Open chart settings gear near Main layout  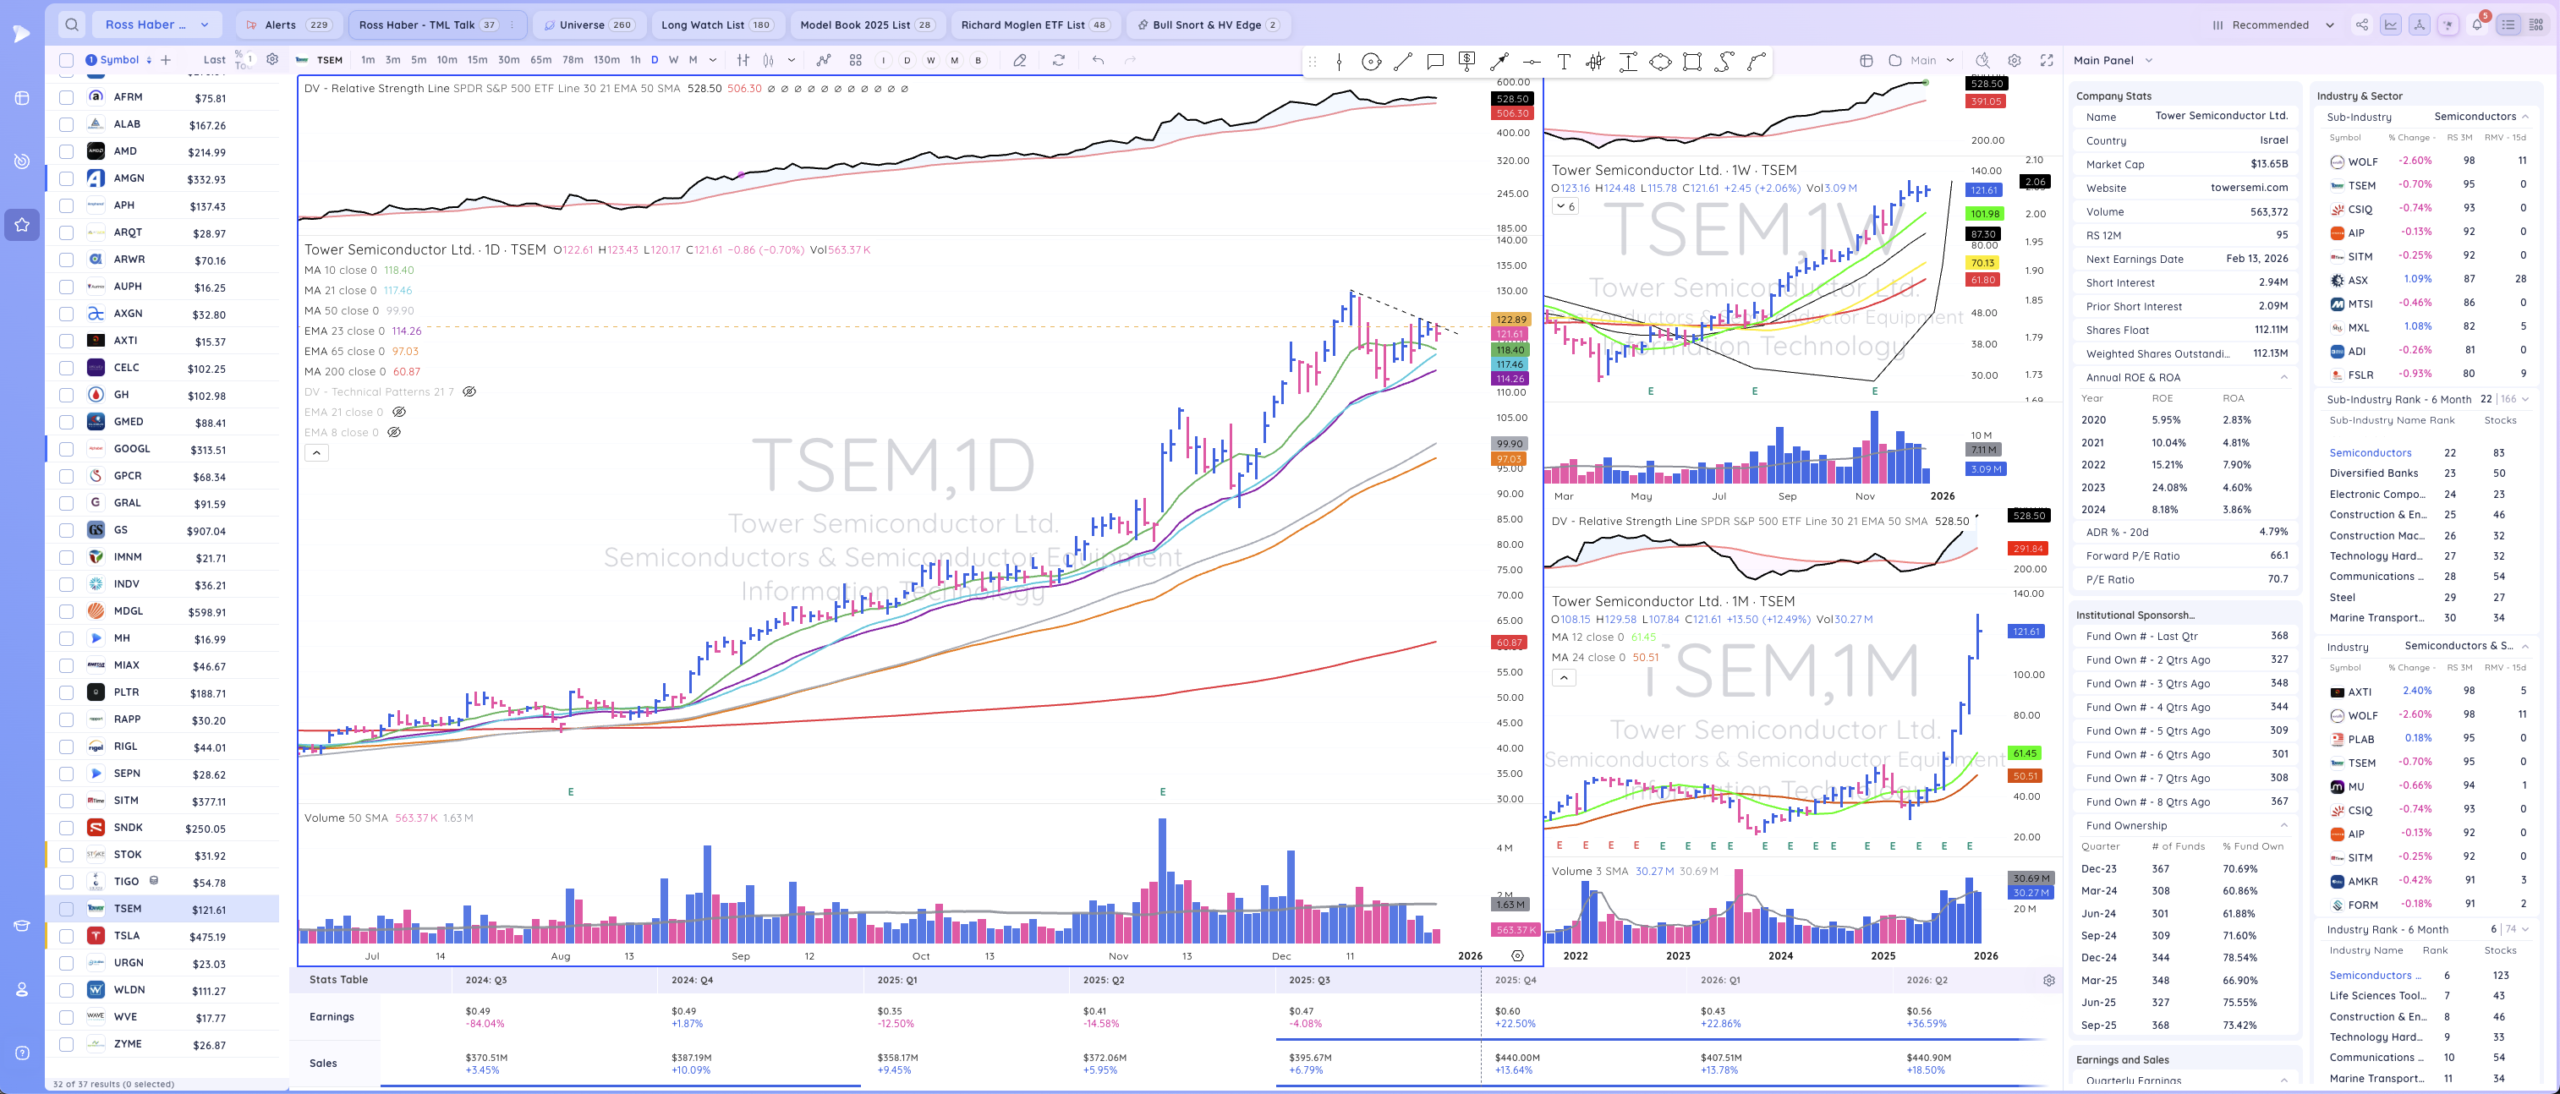[x=2014, y=60]
